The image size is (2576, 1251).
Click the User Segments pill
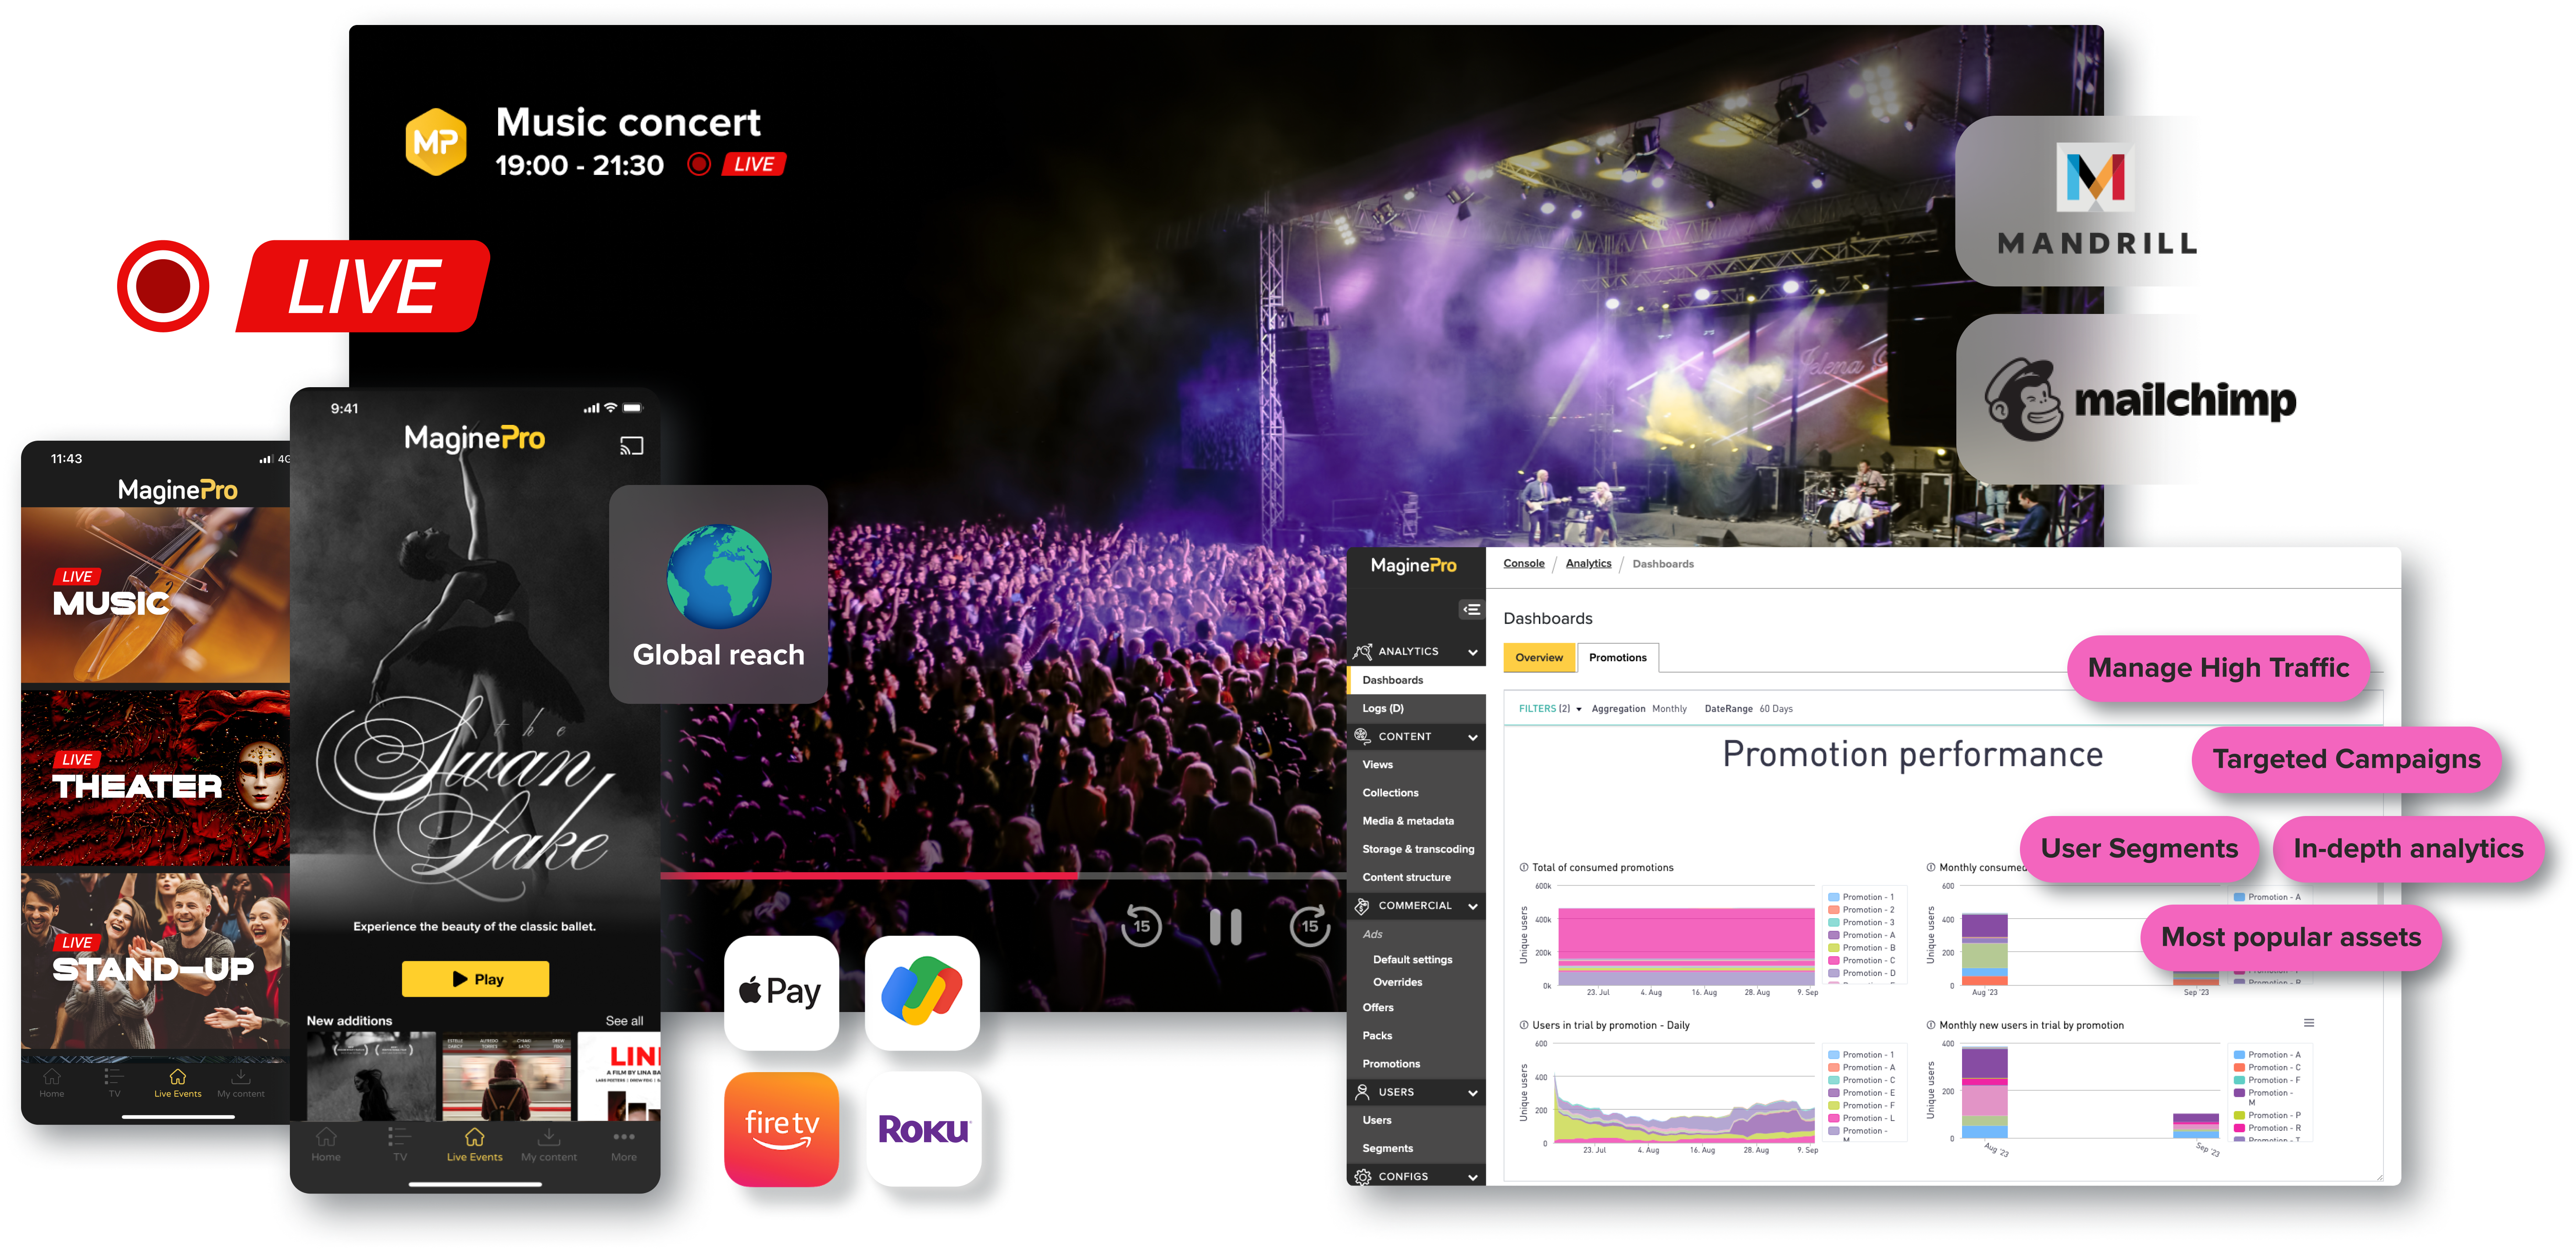(2139, 849)
